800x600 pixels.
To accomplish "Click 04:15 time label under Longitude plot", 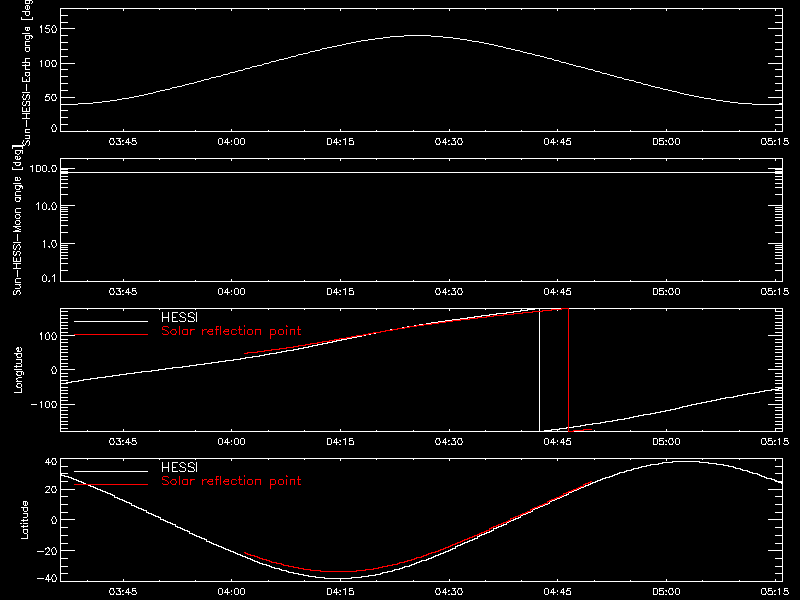I will coord(340,441).
